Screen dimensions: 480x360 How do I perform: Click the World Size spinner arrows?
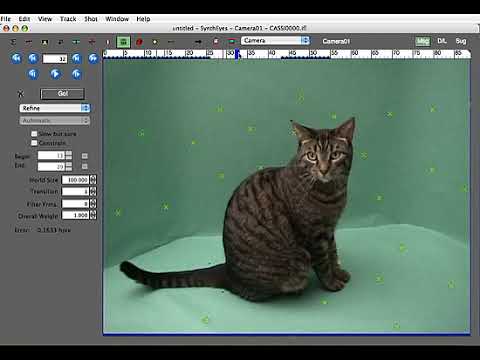click(x=93, y=180)
